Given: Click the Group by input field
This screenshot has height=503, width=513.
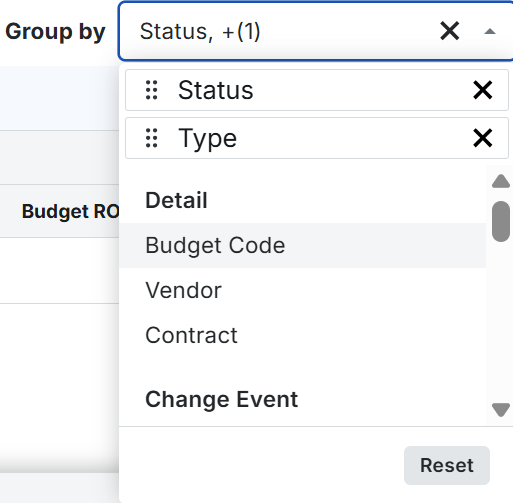Looking at the screenshot, I should 316,31.
